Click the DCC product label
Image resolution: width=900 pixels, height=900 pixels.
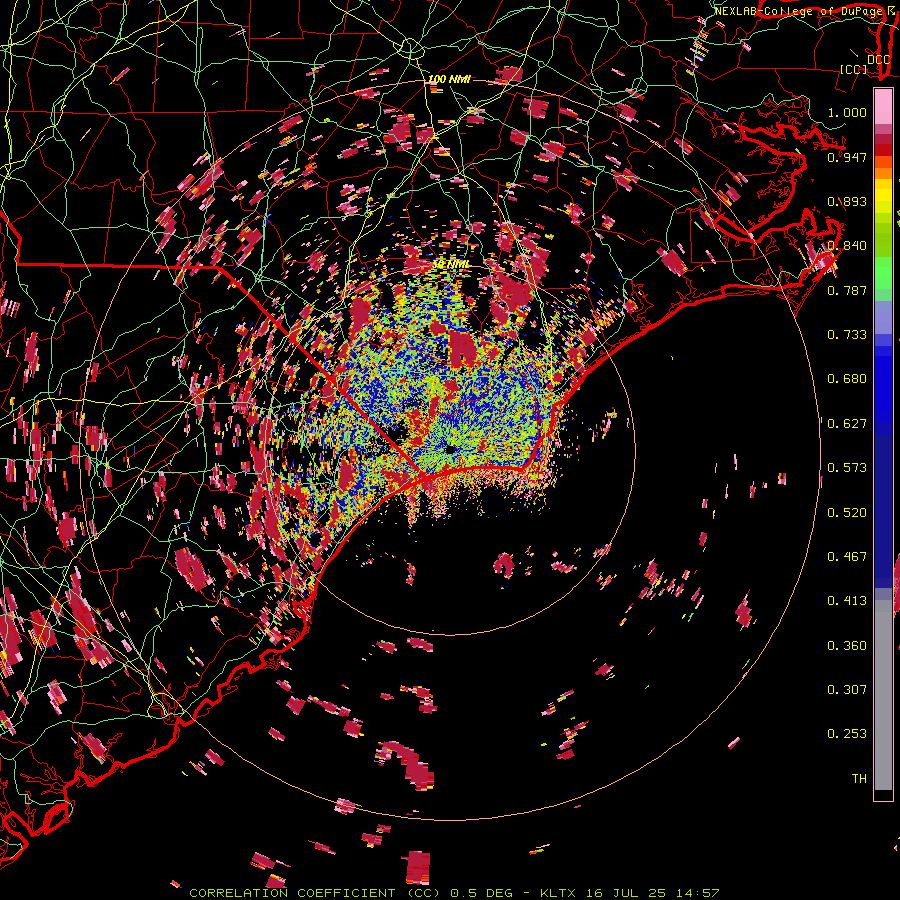pyautogui.click(x=878, y=59)
